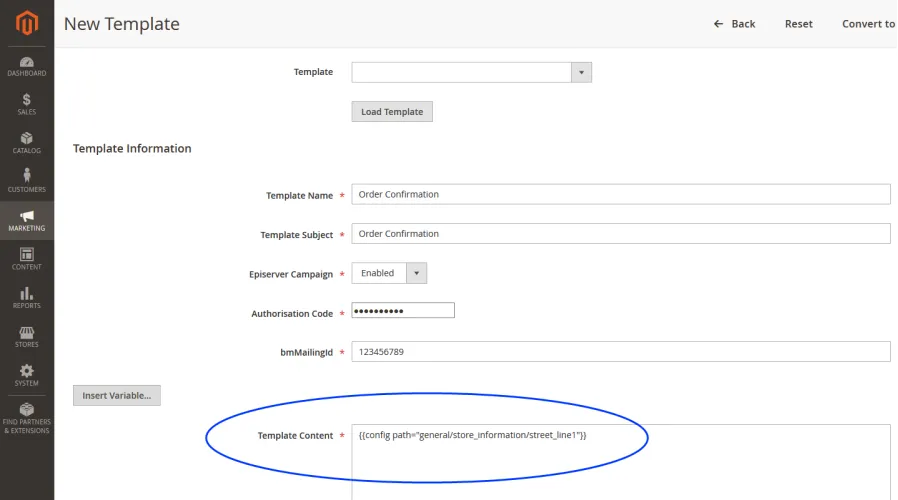Open the Catalog box icon

pos(26,138)
